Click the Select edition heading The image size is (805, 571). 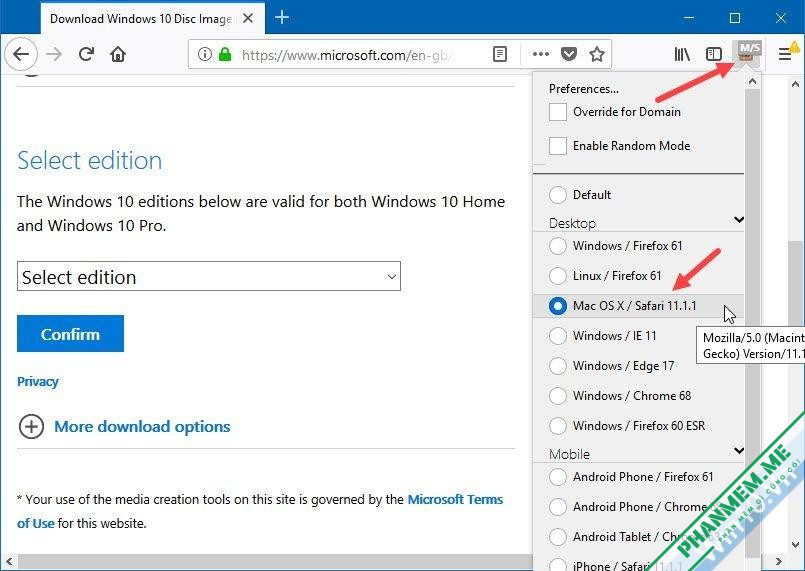pos(89,160)
